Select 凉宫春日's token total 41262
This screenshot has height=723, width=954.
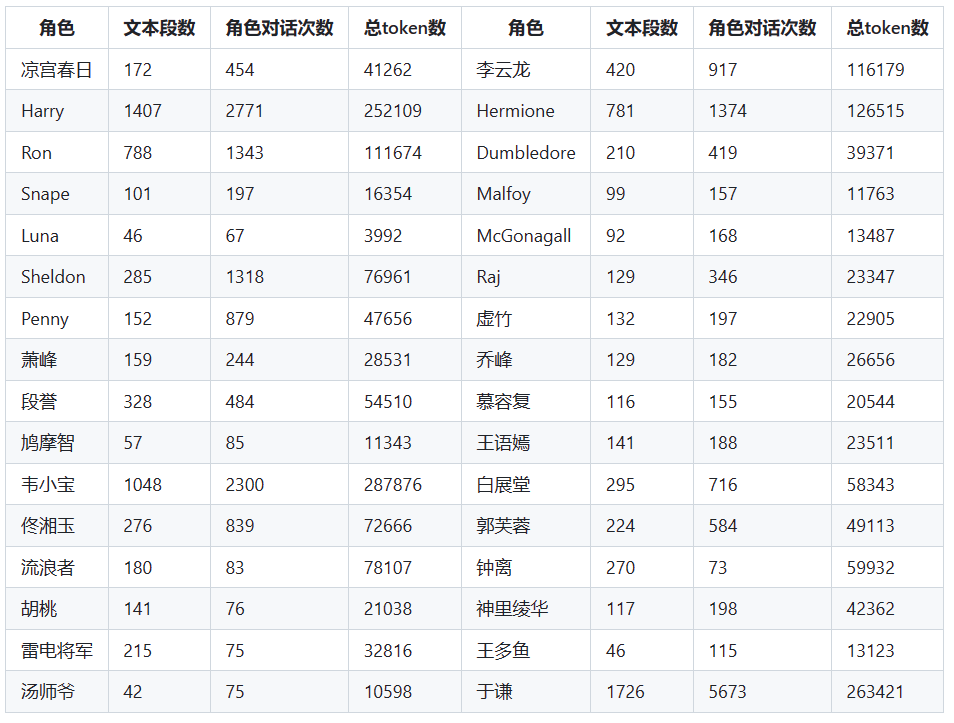point(388,69)
